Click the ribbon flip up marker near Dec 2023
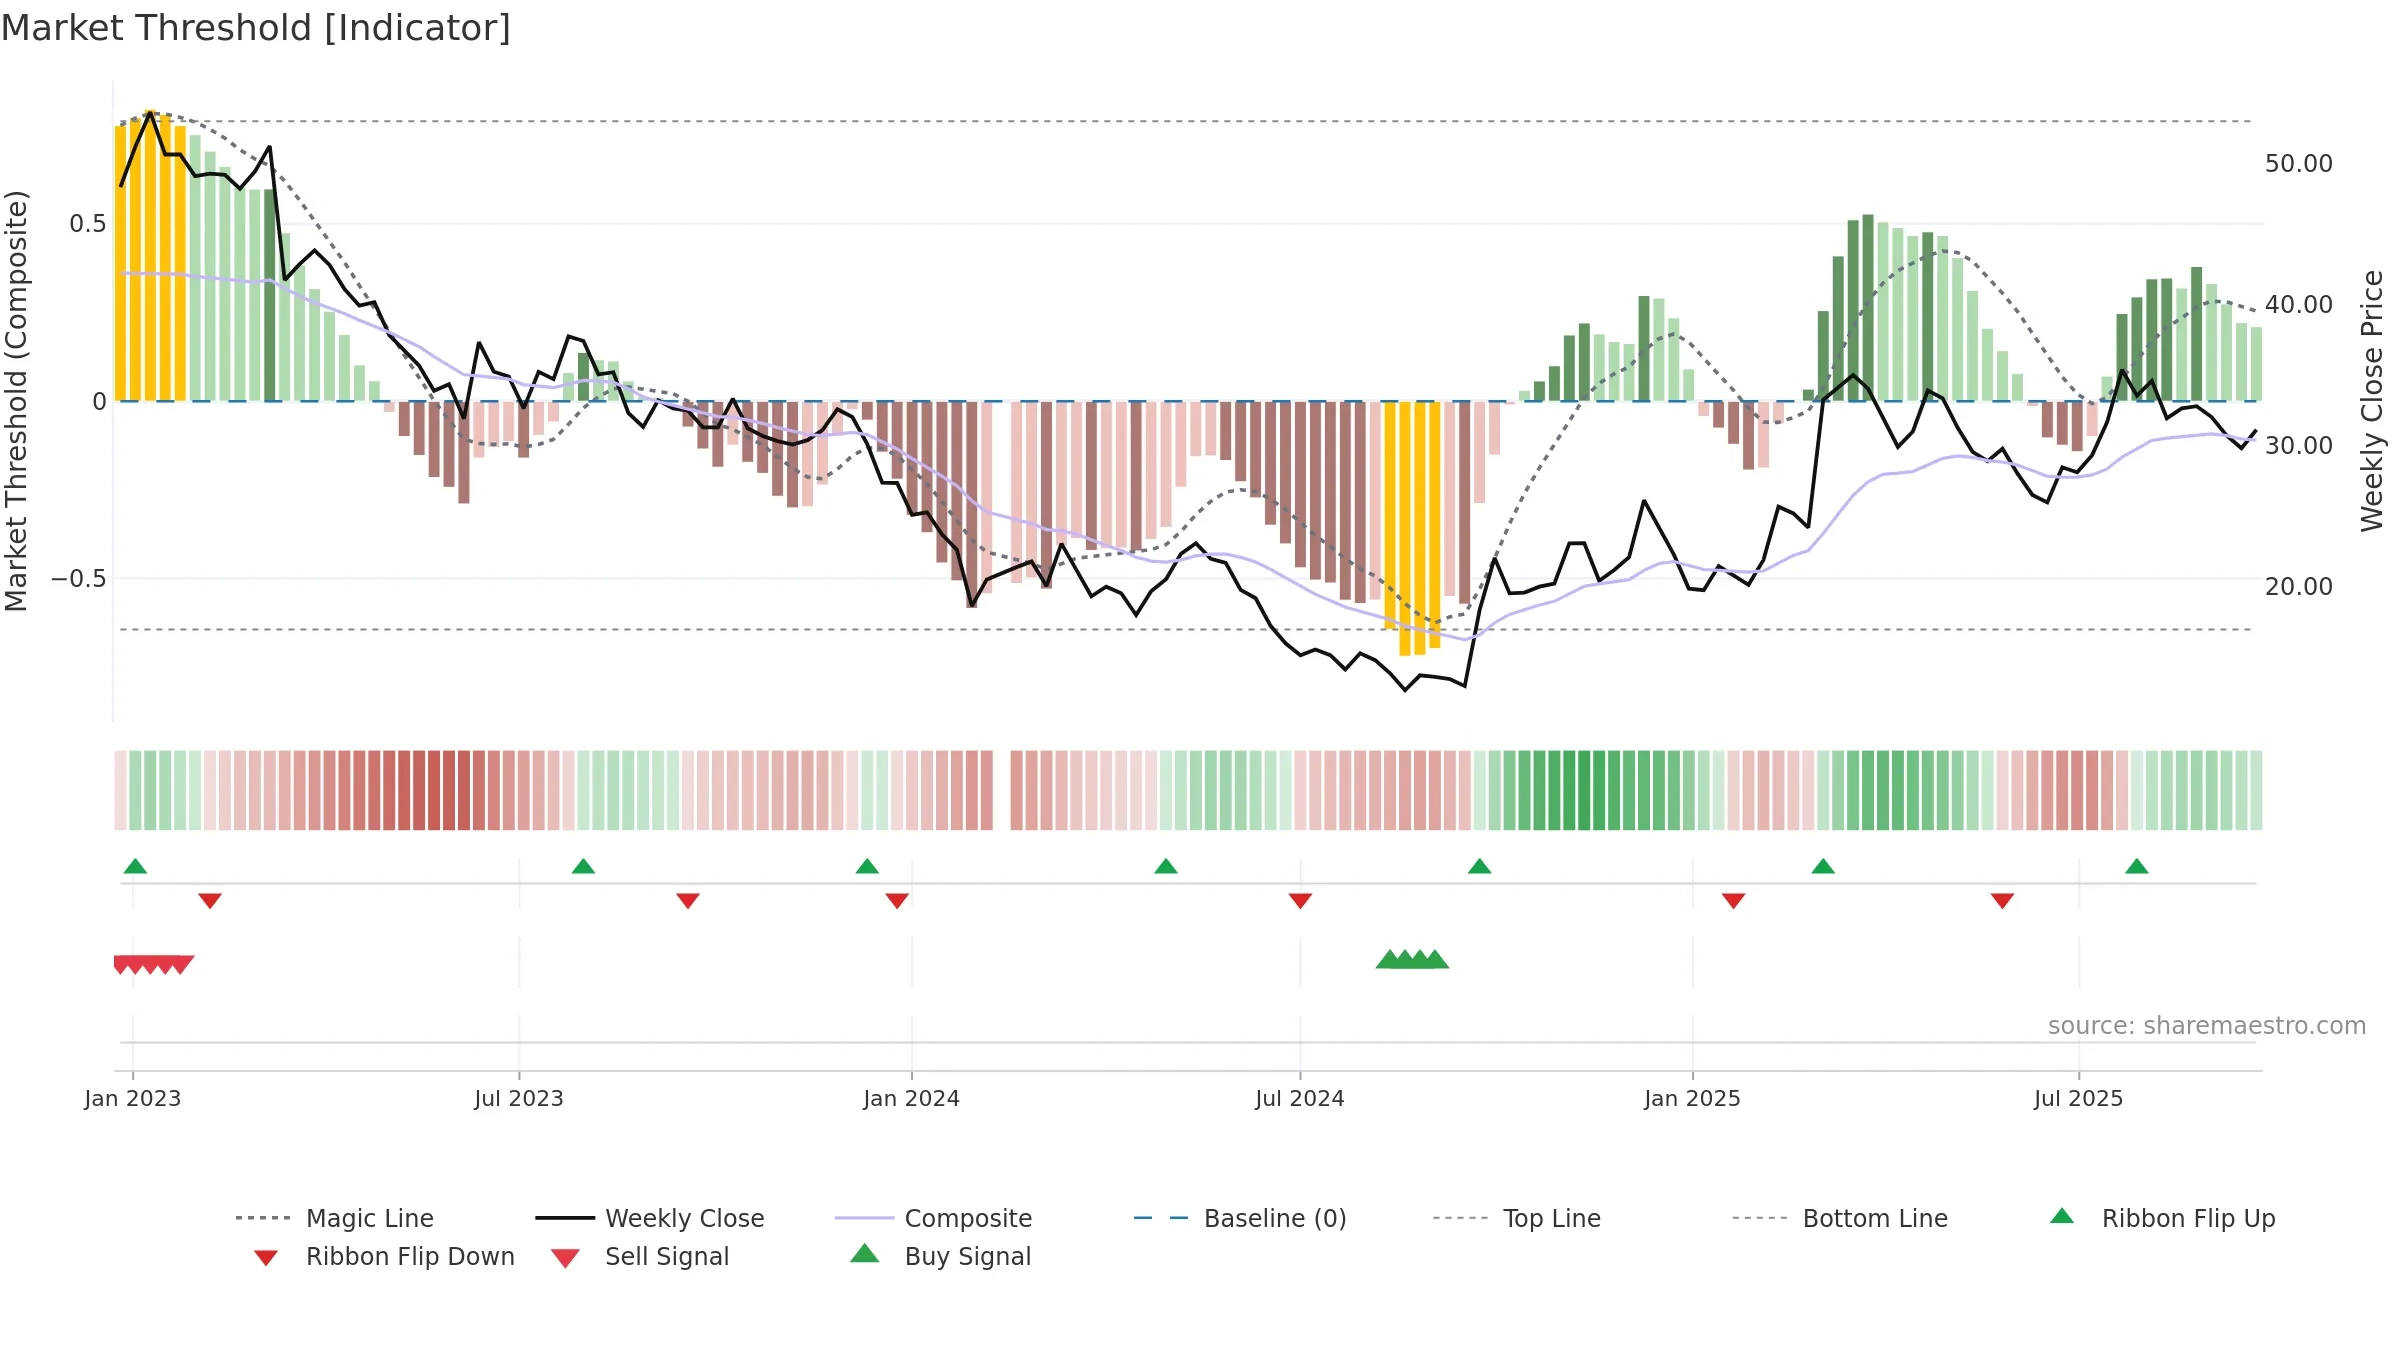Viewport: 2400px width, 1350px height. (867, 866)
